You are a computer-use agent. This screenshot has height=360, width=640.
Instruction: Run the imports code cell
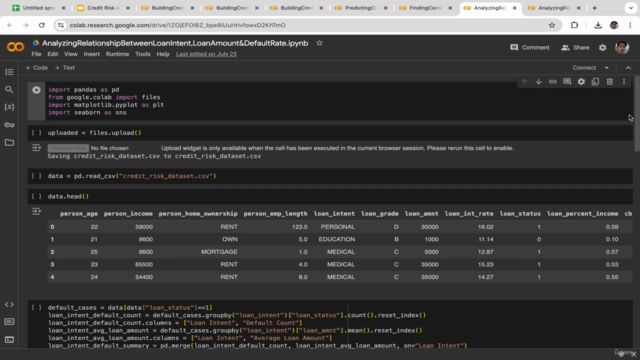pyautogui.click(x=36, y=90)
